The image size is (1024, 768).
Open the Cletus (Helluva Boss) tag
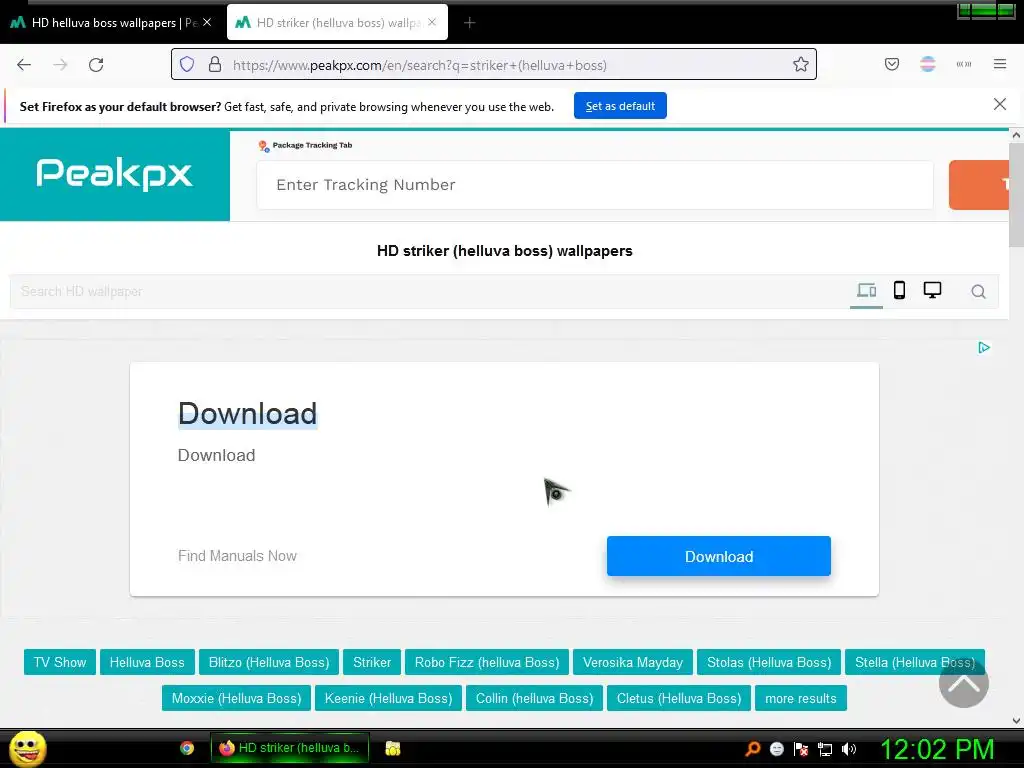(x=679, y=698)
